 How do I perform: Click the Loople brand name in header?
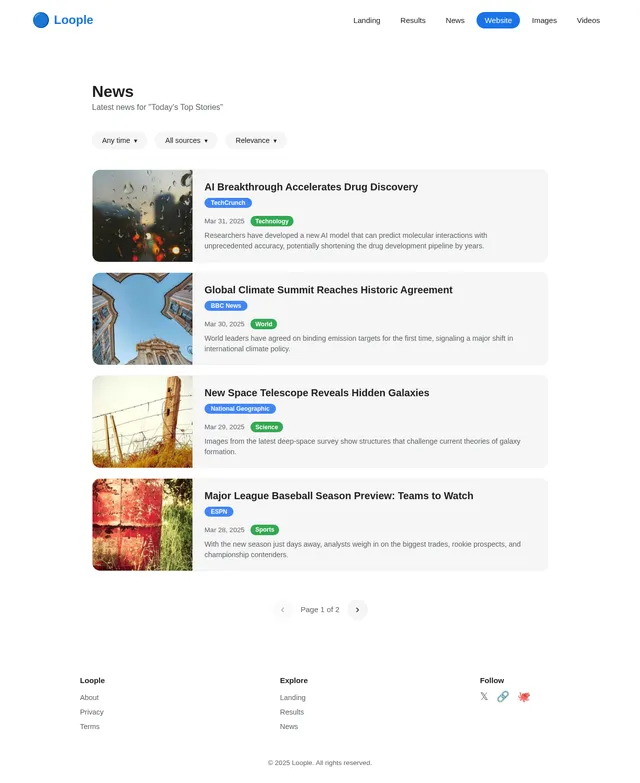[73, 20]
